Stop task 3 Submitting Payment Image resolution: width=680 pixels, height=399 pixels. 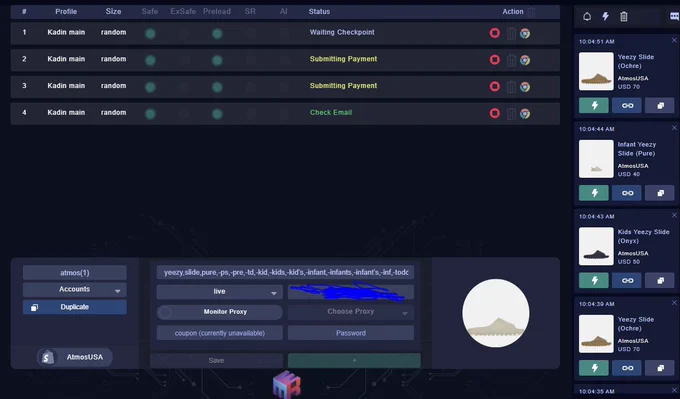pos(494,87)
